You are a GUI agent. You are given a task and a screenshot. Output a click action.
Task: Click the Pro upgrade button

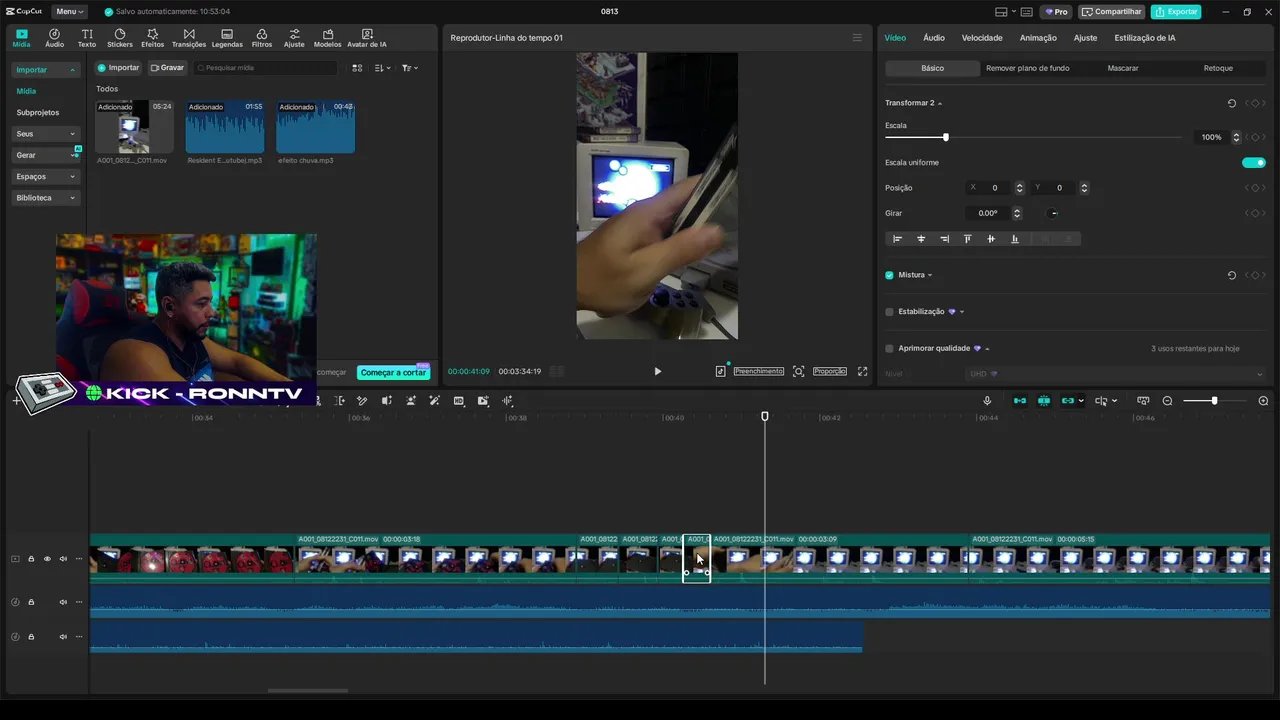click(1056, 12)
